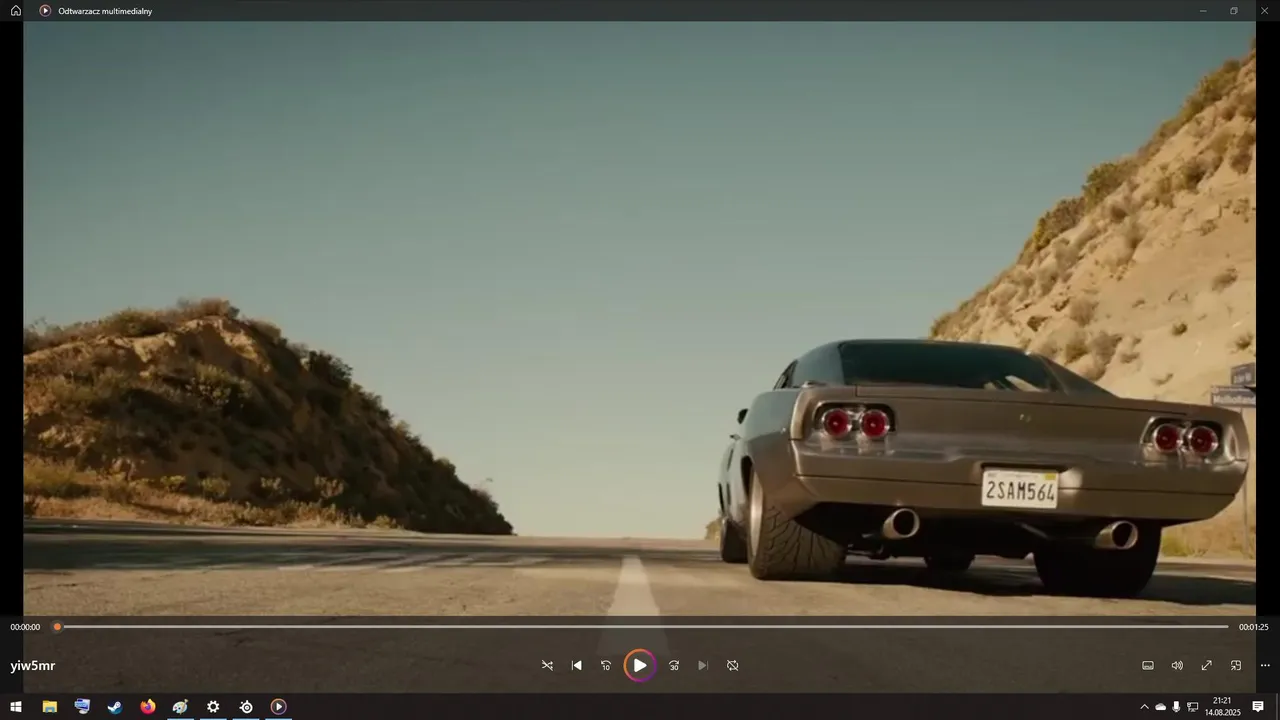Open the computer monitor app in taskbar
The height and width of the screenshot is (720, 1280).
pyautogui.click(x=82, y=707)
